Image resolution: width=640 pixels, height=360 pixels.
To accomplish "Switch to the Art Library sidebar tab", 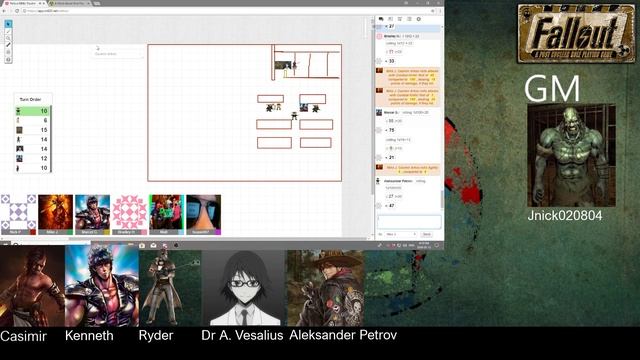I will pyautogui.click(x=391, y=19).
